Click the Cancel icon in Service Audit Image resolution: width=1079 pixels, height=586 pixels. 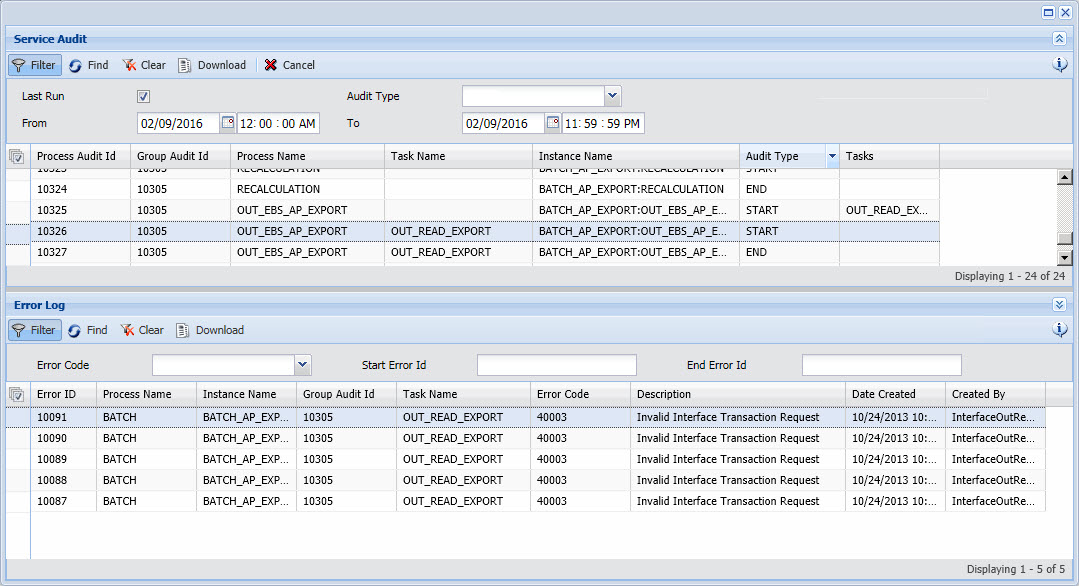[x=271, y=65]
